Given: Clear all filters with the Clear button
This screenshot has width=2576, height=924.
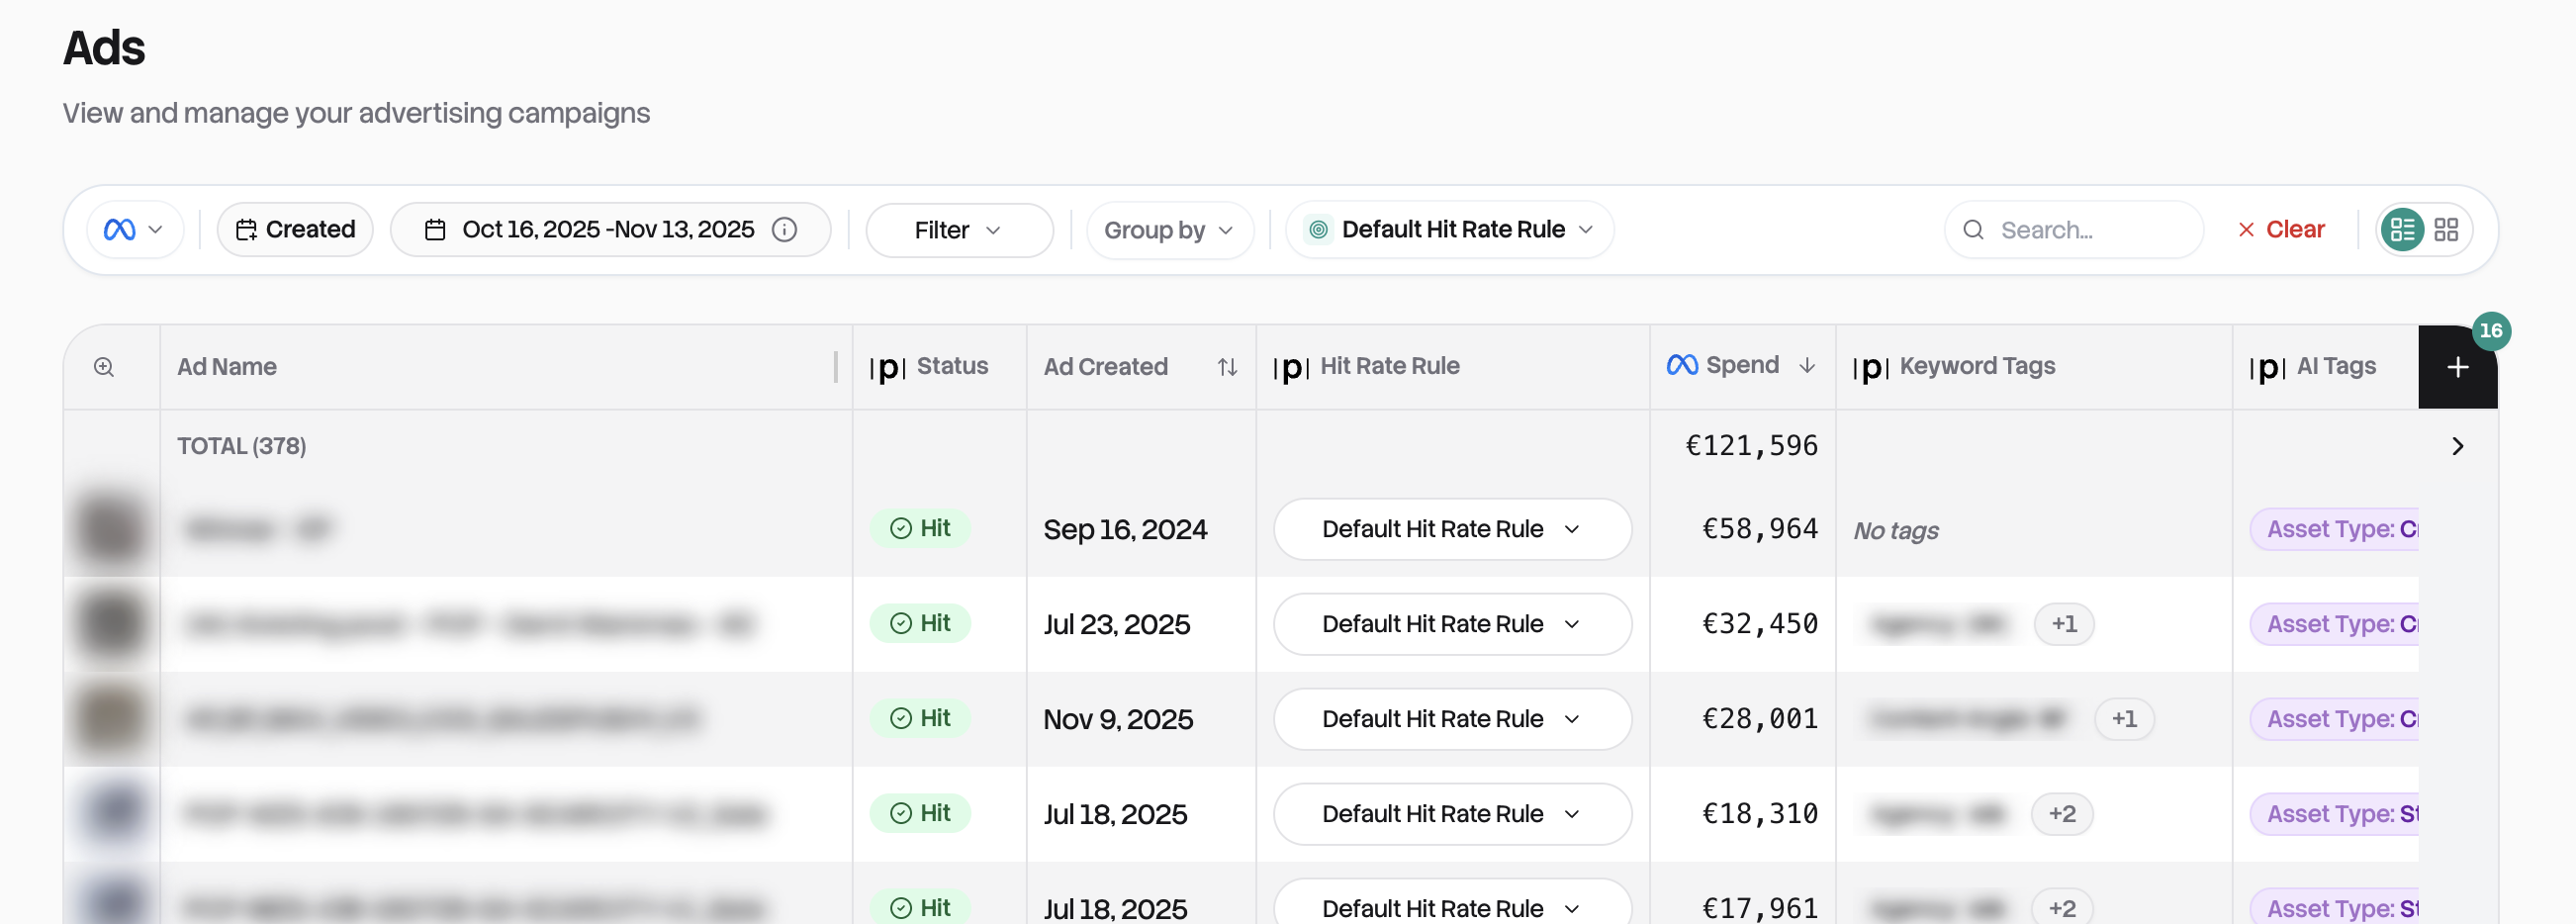Looking at the screenshot, I should click(x=2281, y=230).
